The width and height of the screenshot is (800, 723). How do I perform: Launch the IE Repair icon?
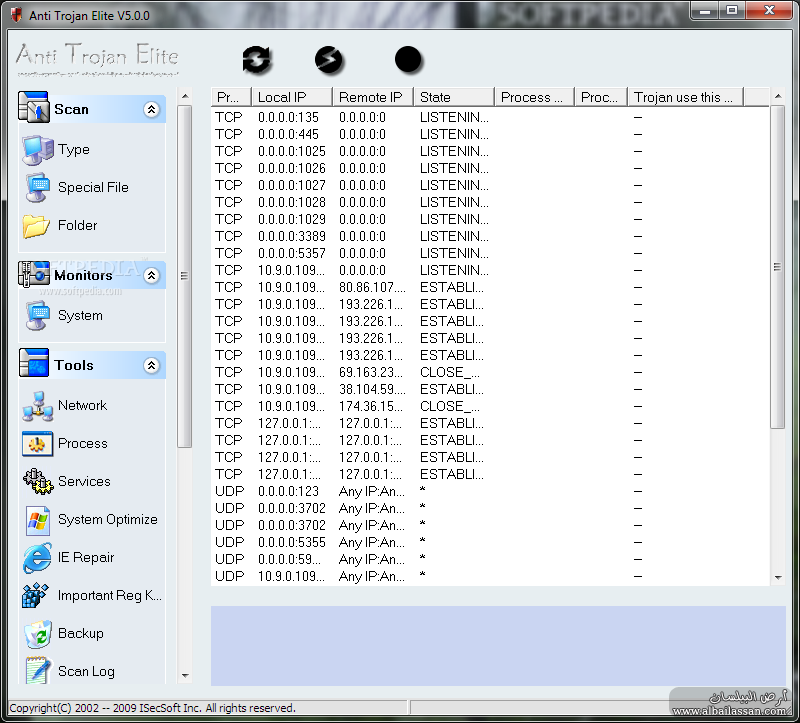(37, 558)
